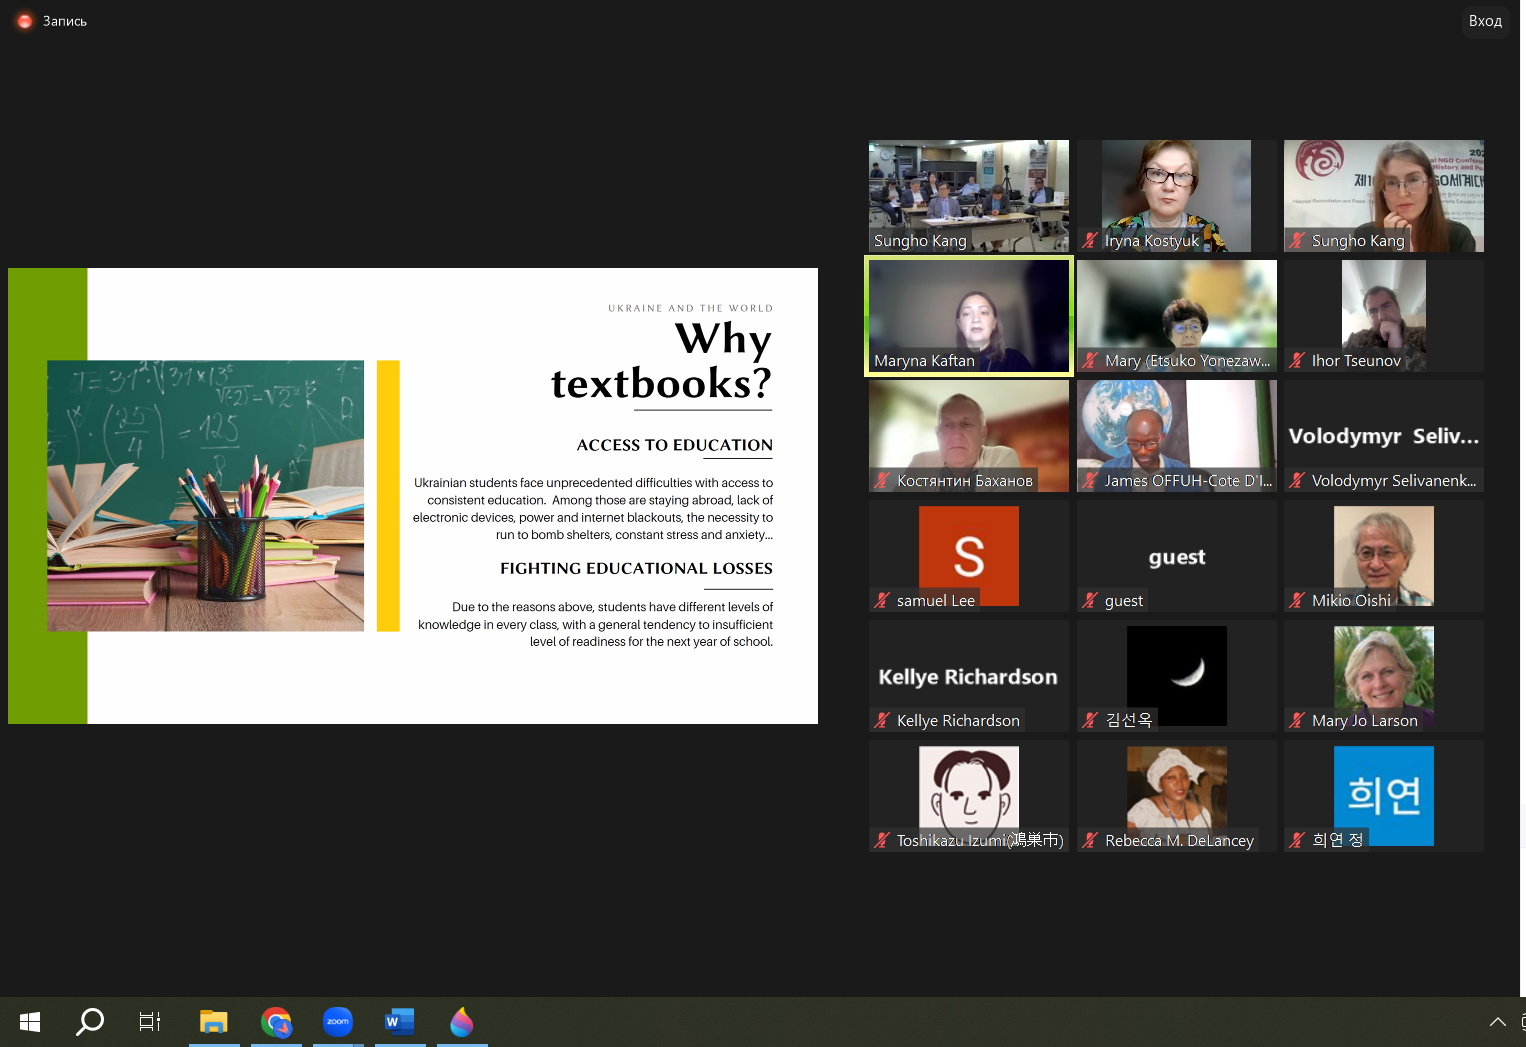1526x1047 pixels.
Task: Open File Explorer from the taskbar
Action: [x=214, y=1021]
